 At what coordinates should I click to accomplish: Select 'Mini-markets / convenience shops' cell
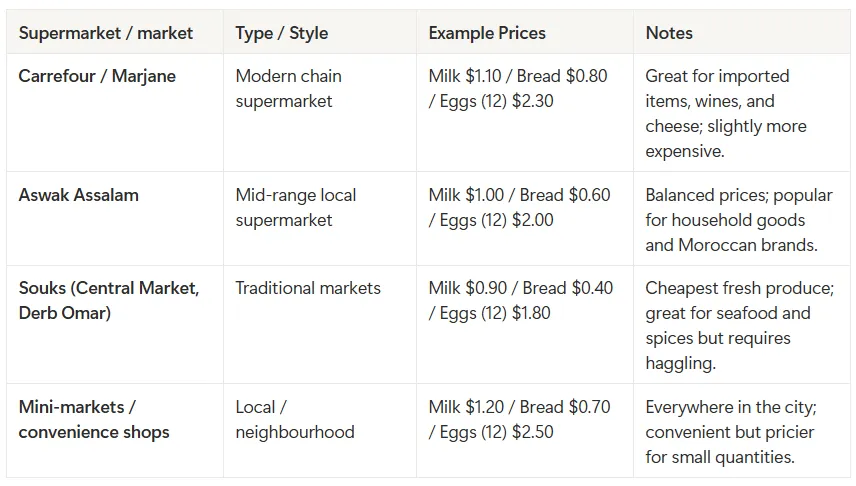pyautogui.click(x=94, y=419)
